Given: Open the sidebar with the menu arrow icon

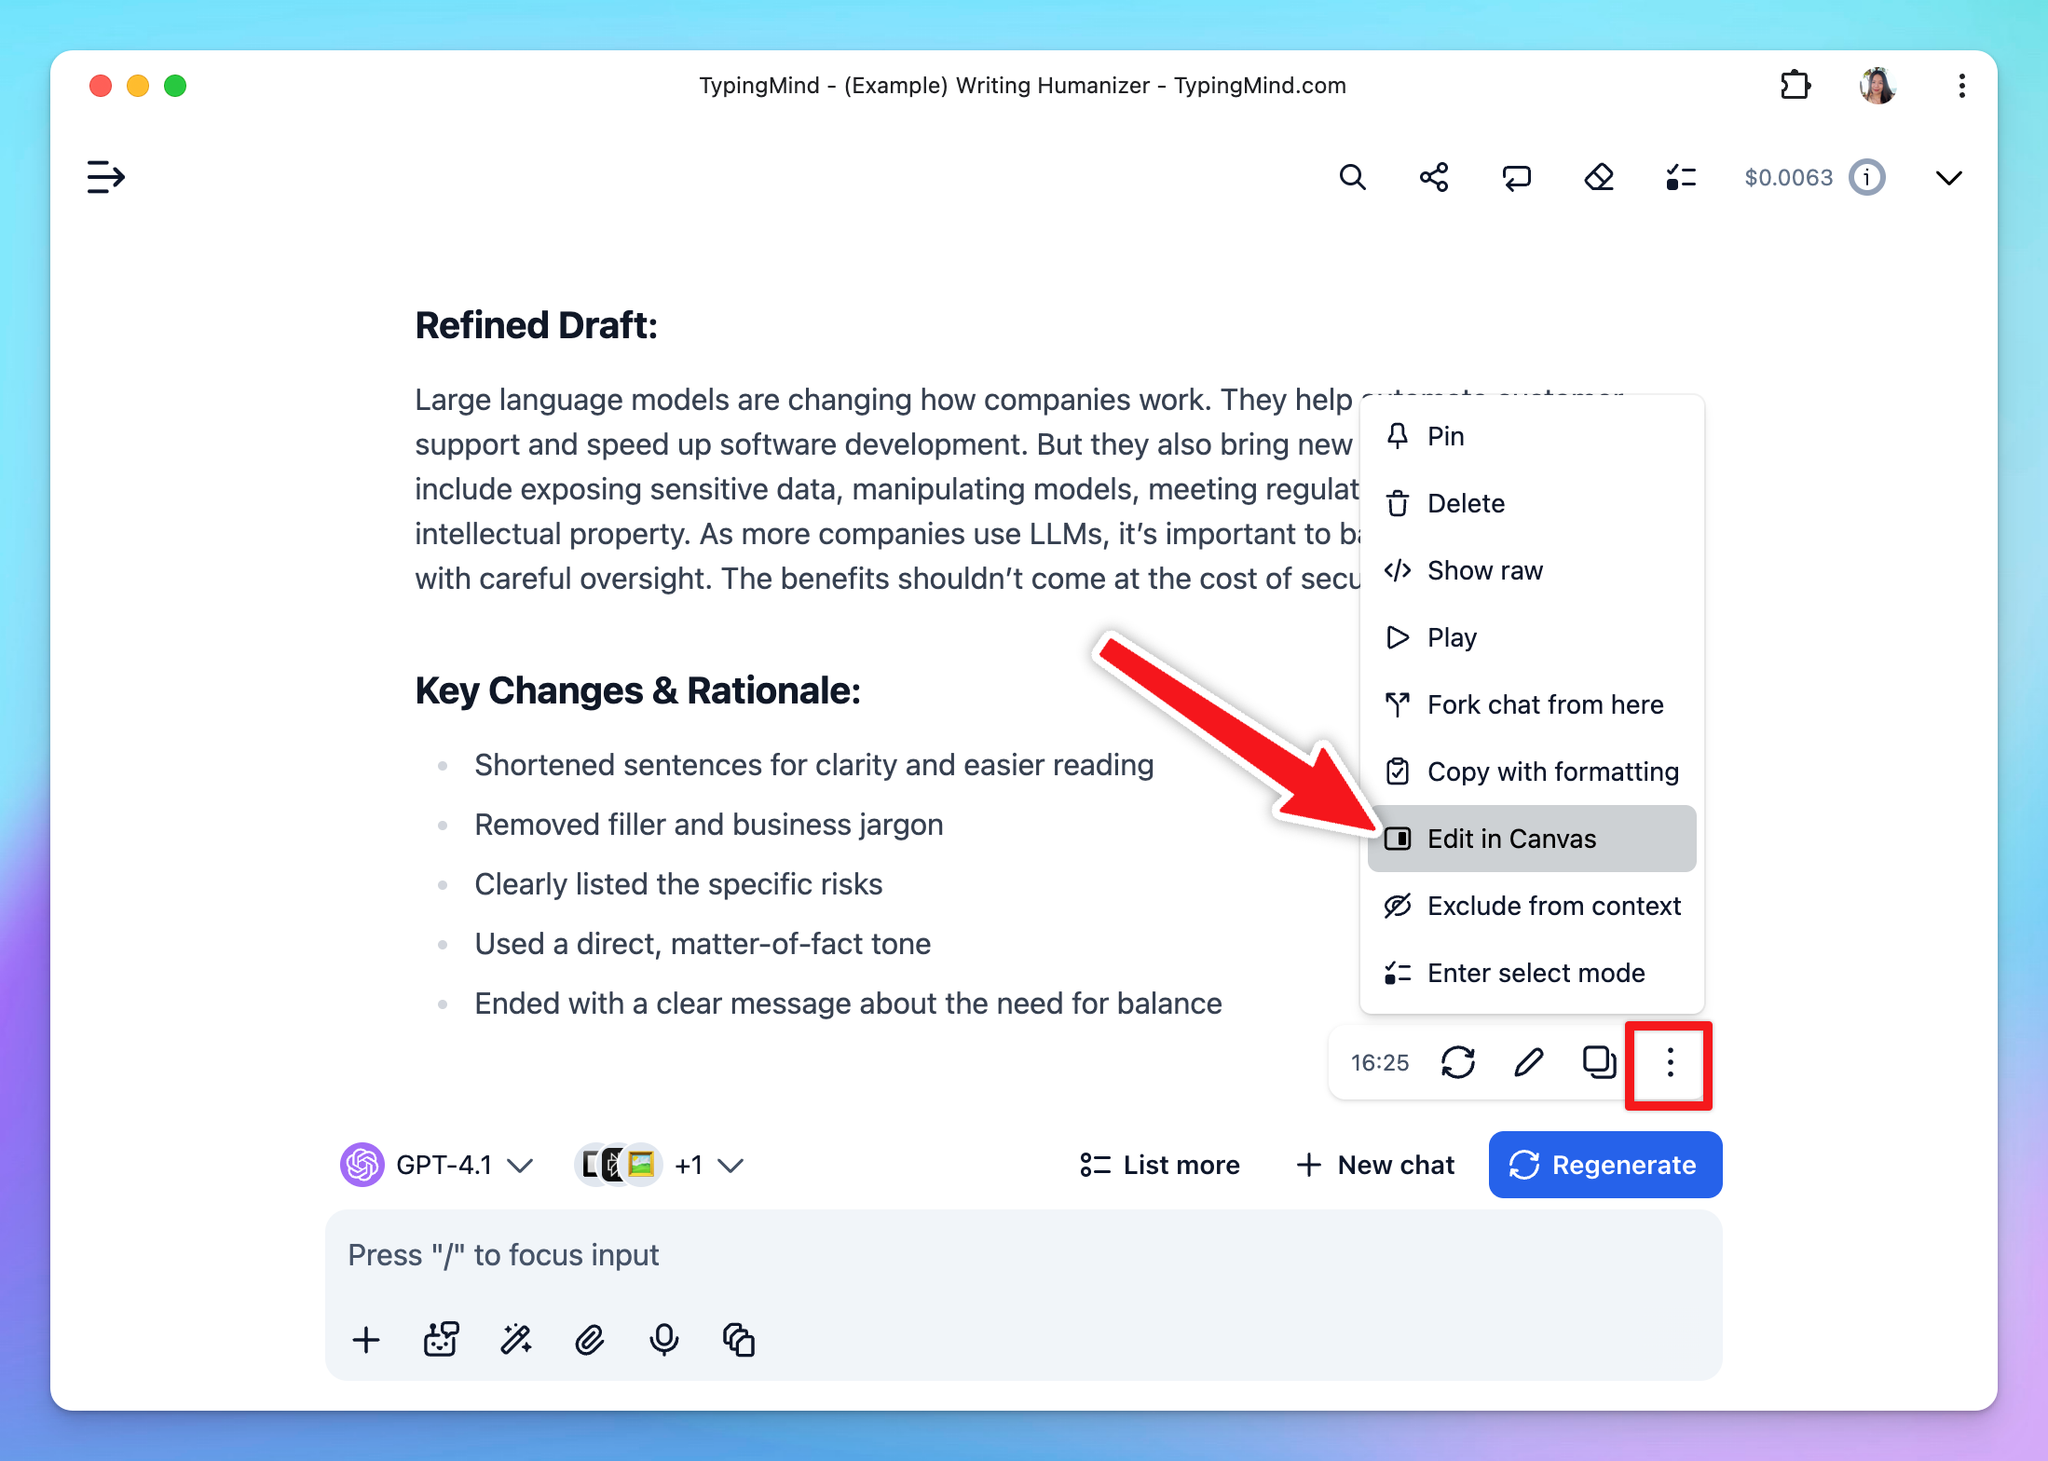Looking at the screenshot, I should (105, 177).
